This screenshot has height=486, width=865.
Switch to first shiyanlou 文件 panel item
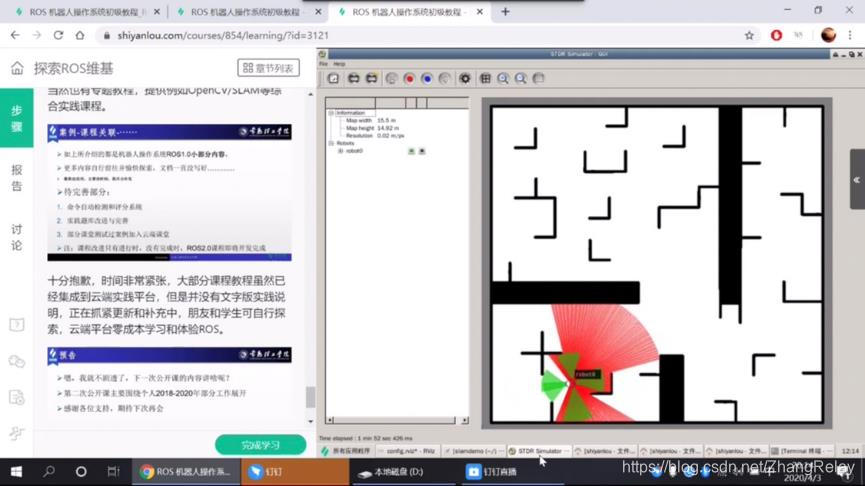(x=605, y=451)
